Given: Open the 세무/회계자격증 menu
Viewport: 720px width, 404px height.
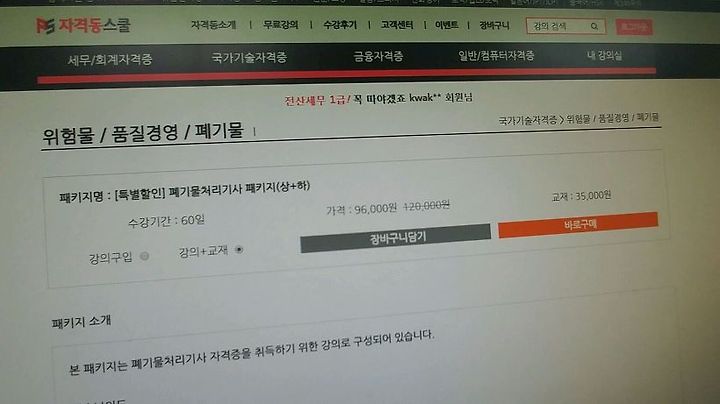Looking at the screenshot, I should (110, 60).
